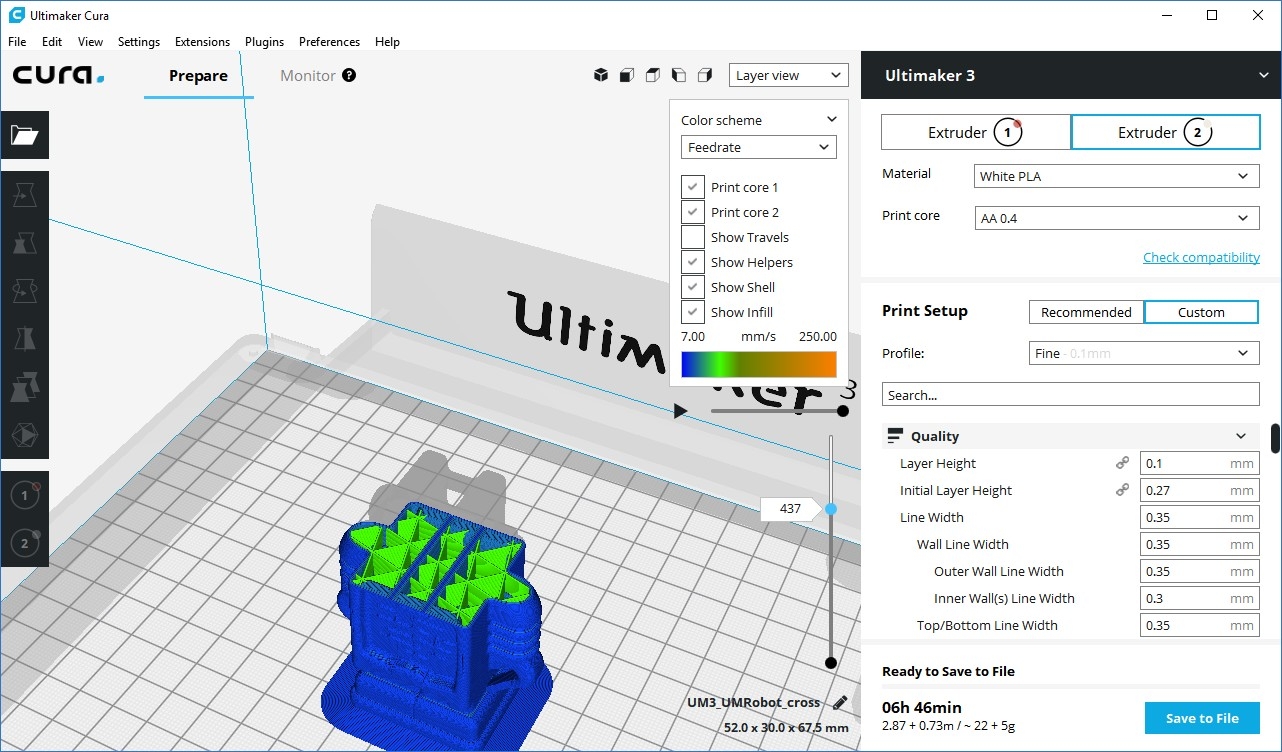Click the Cura logo
Image resolution: width=1282 pixels, height=752 pixels.
pos(58,75)
